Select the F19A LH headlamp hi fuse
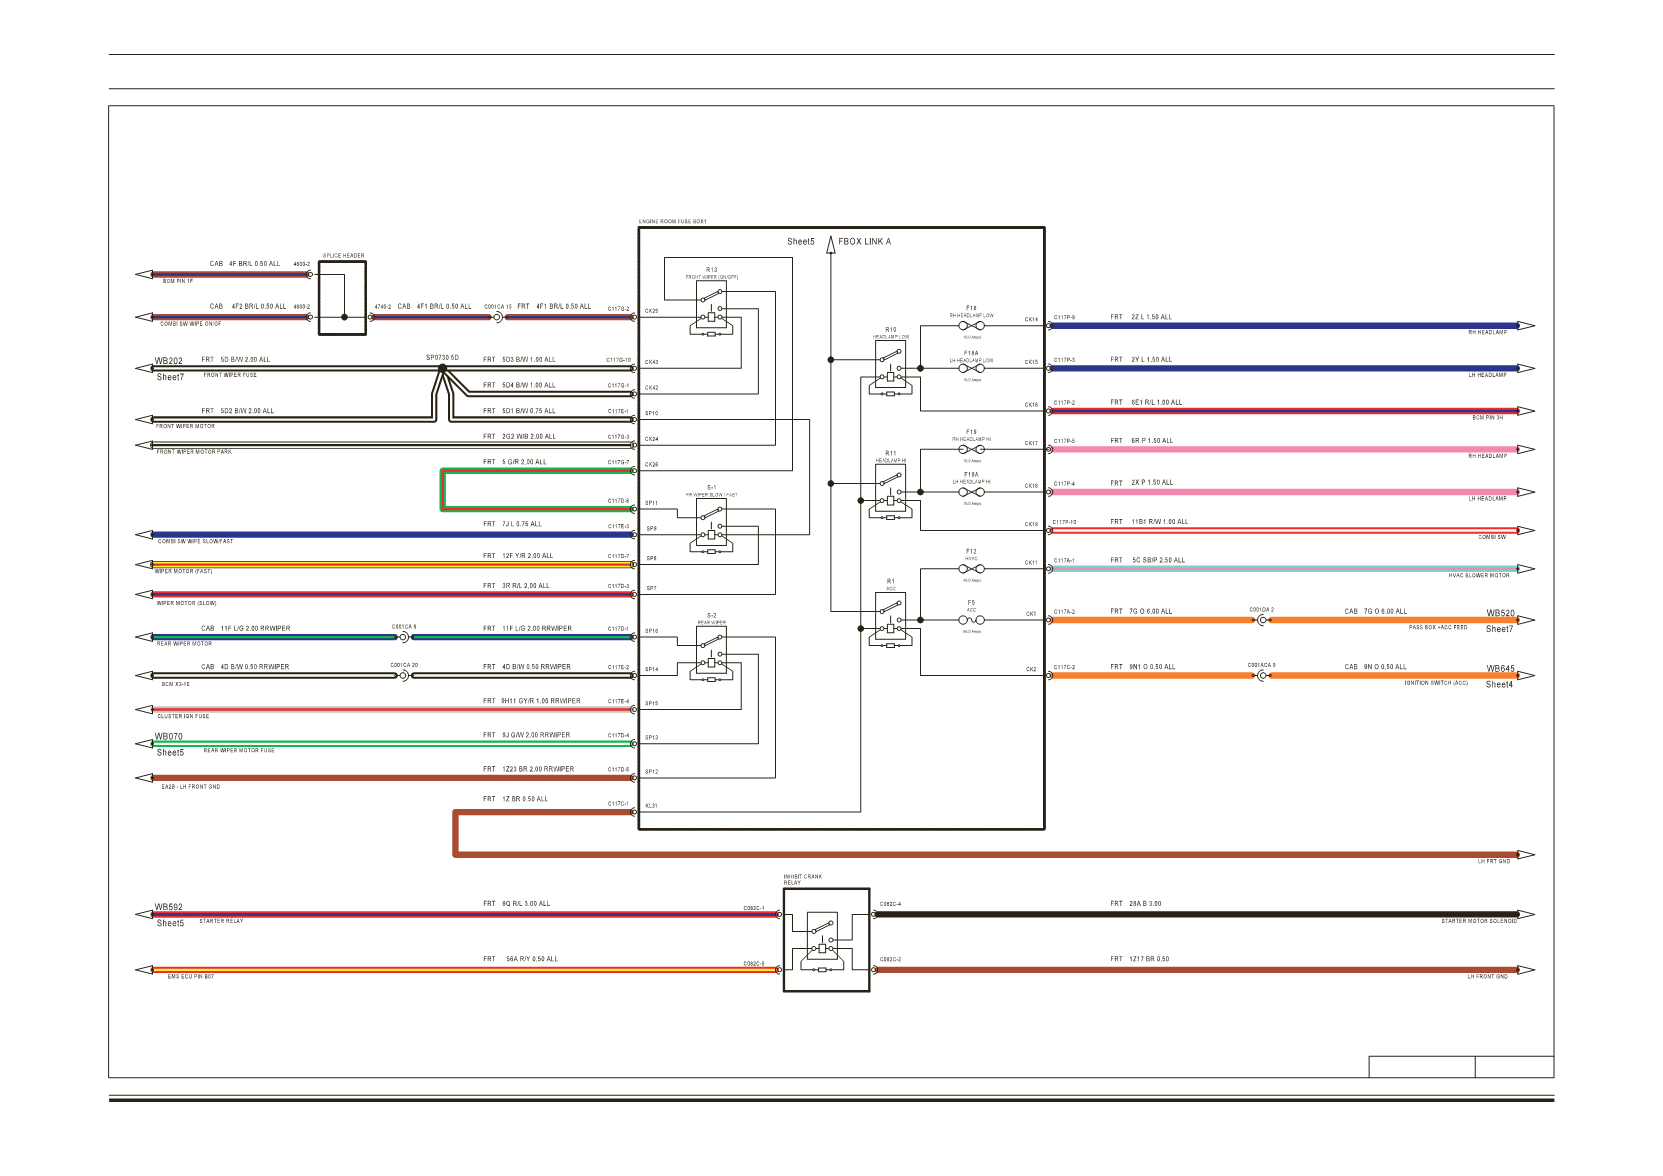 971,492
